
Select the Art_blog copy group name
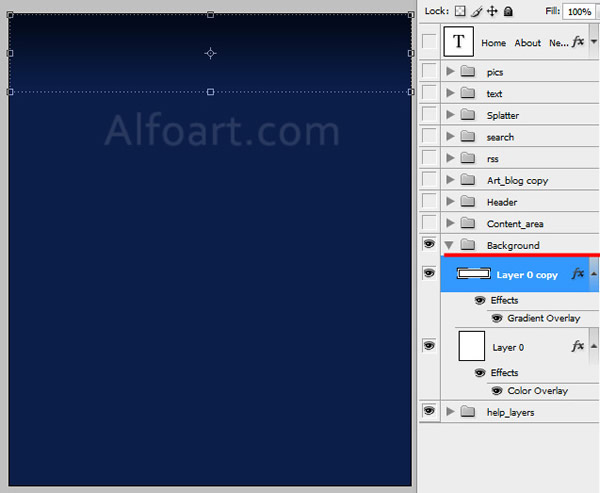click(517, 181)
